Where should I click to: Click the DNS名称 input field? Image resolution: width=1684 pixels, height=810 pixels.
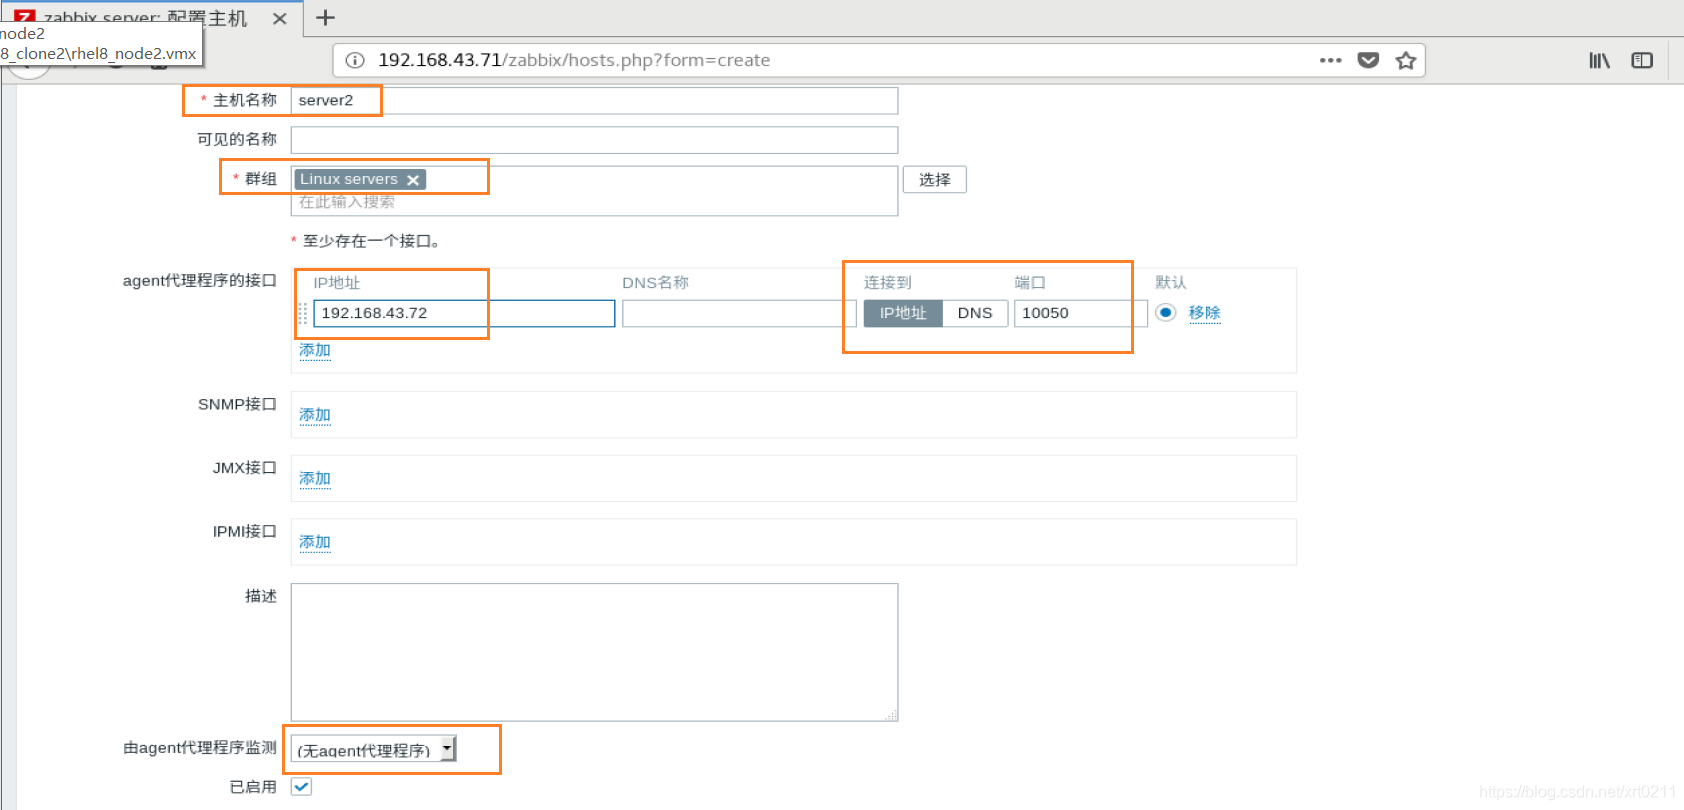[739, 313]
